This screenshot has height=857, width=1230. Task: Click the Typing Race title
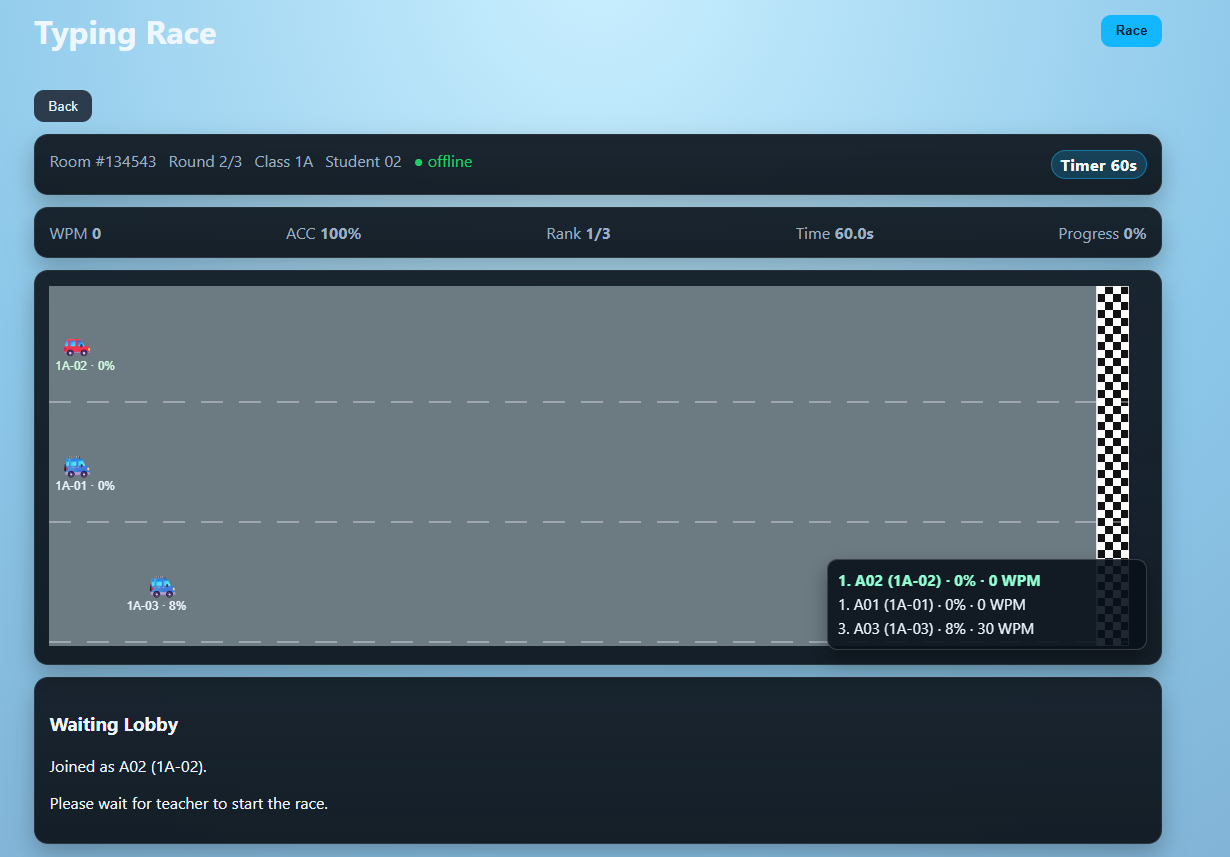pyautogui.click(x=125, y=33)
